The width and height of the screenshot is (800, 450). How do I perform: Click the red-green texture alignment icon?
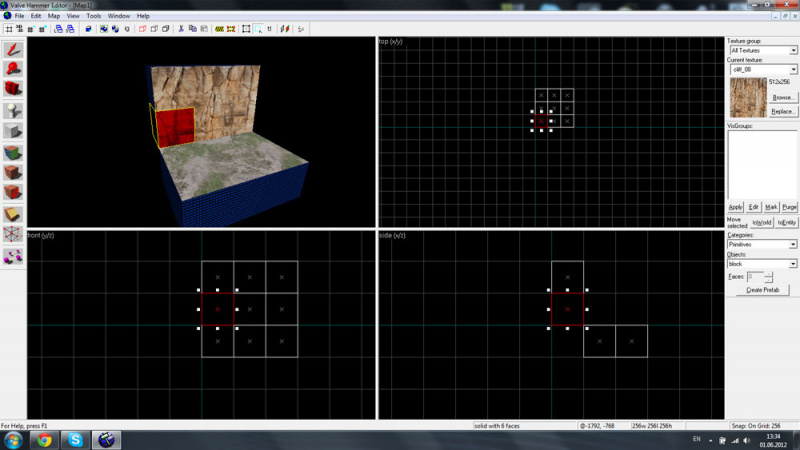(285, 29)
